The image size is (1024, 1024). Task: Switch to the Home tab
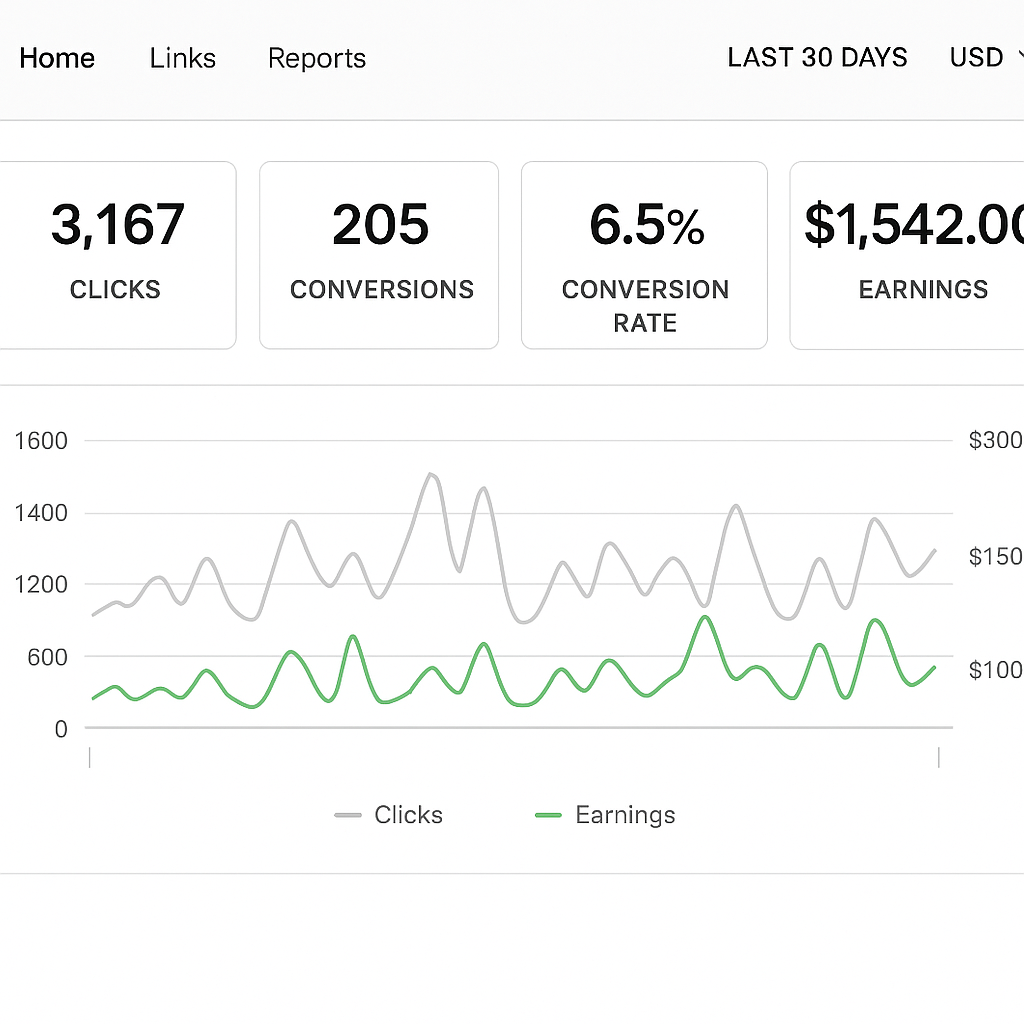pyautogui.click(x=57, y=58)
